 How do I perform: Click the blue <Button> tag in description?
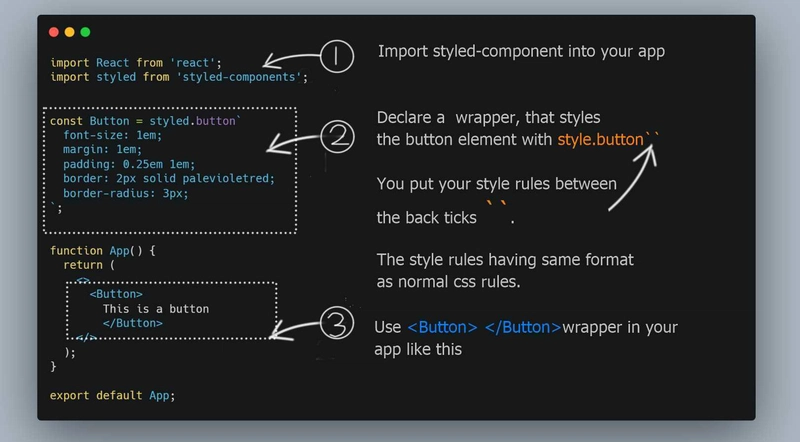(x=442, y=327)
